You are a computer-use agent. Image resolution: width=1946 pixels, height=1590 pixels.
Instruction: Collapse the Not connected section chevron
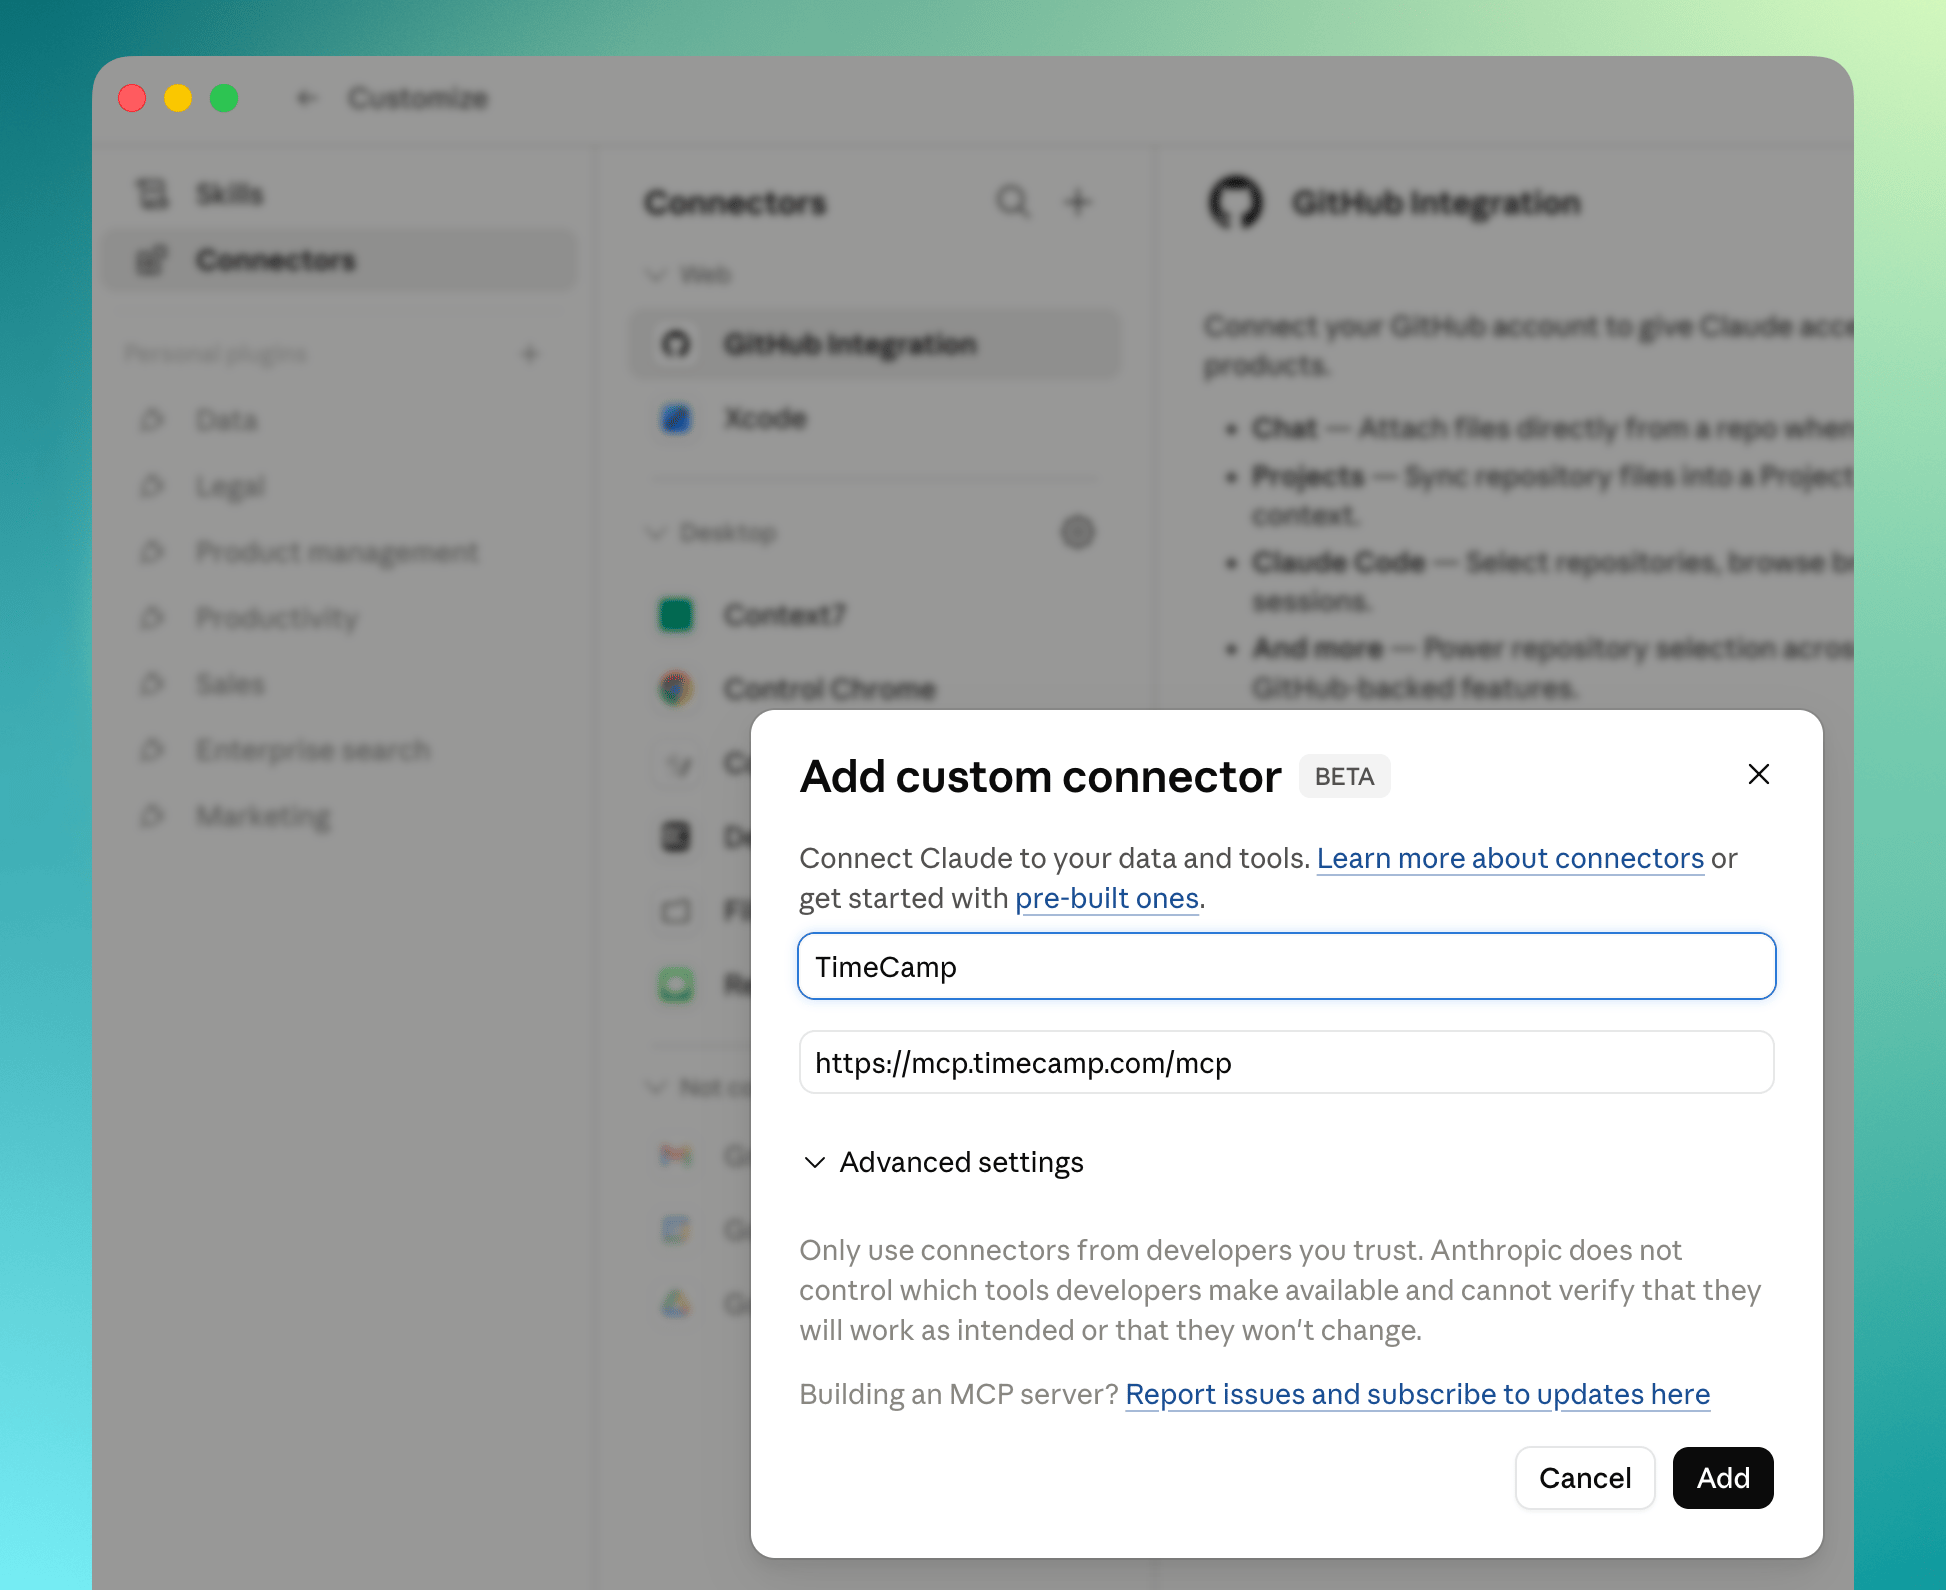tap(656, 1087)
